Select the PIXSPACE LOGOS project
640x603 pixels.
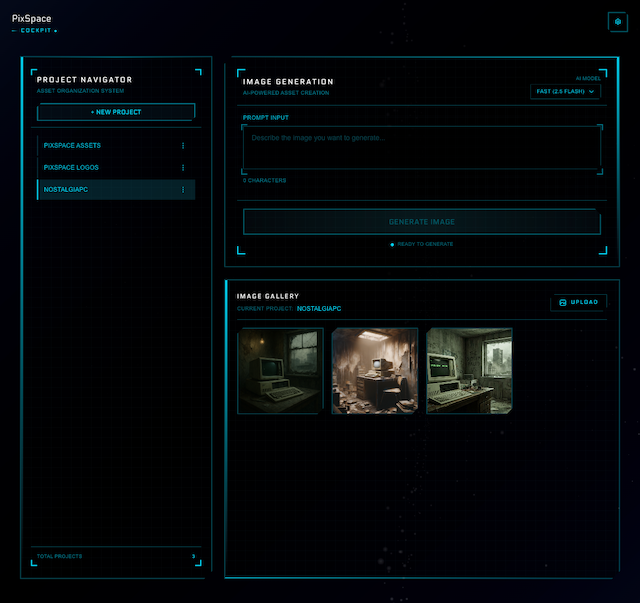[116, 168]
